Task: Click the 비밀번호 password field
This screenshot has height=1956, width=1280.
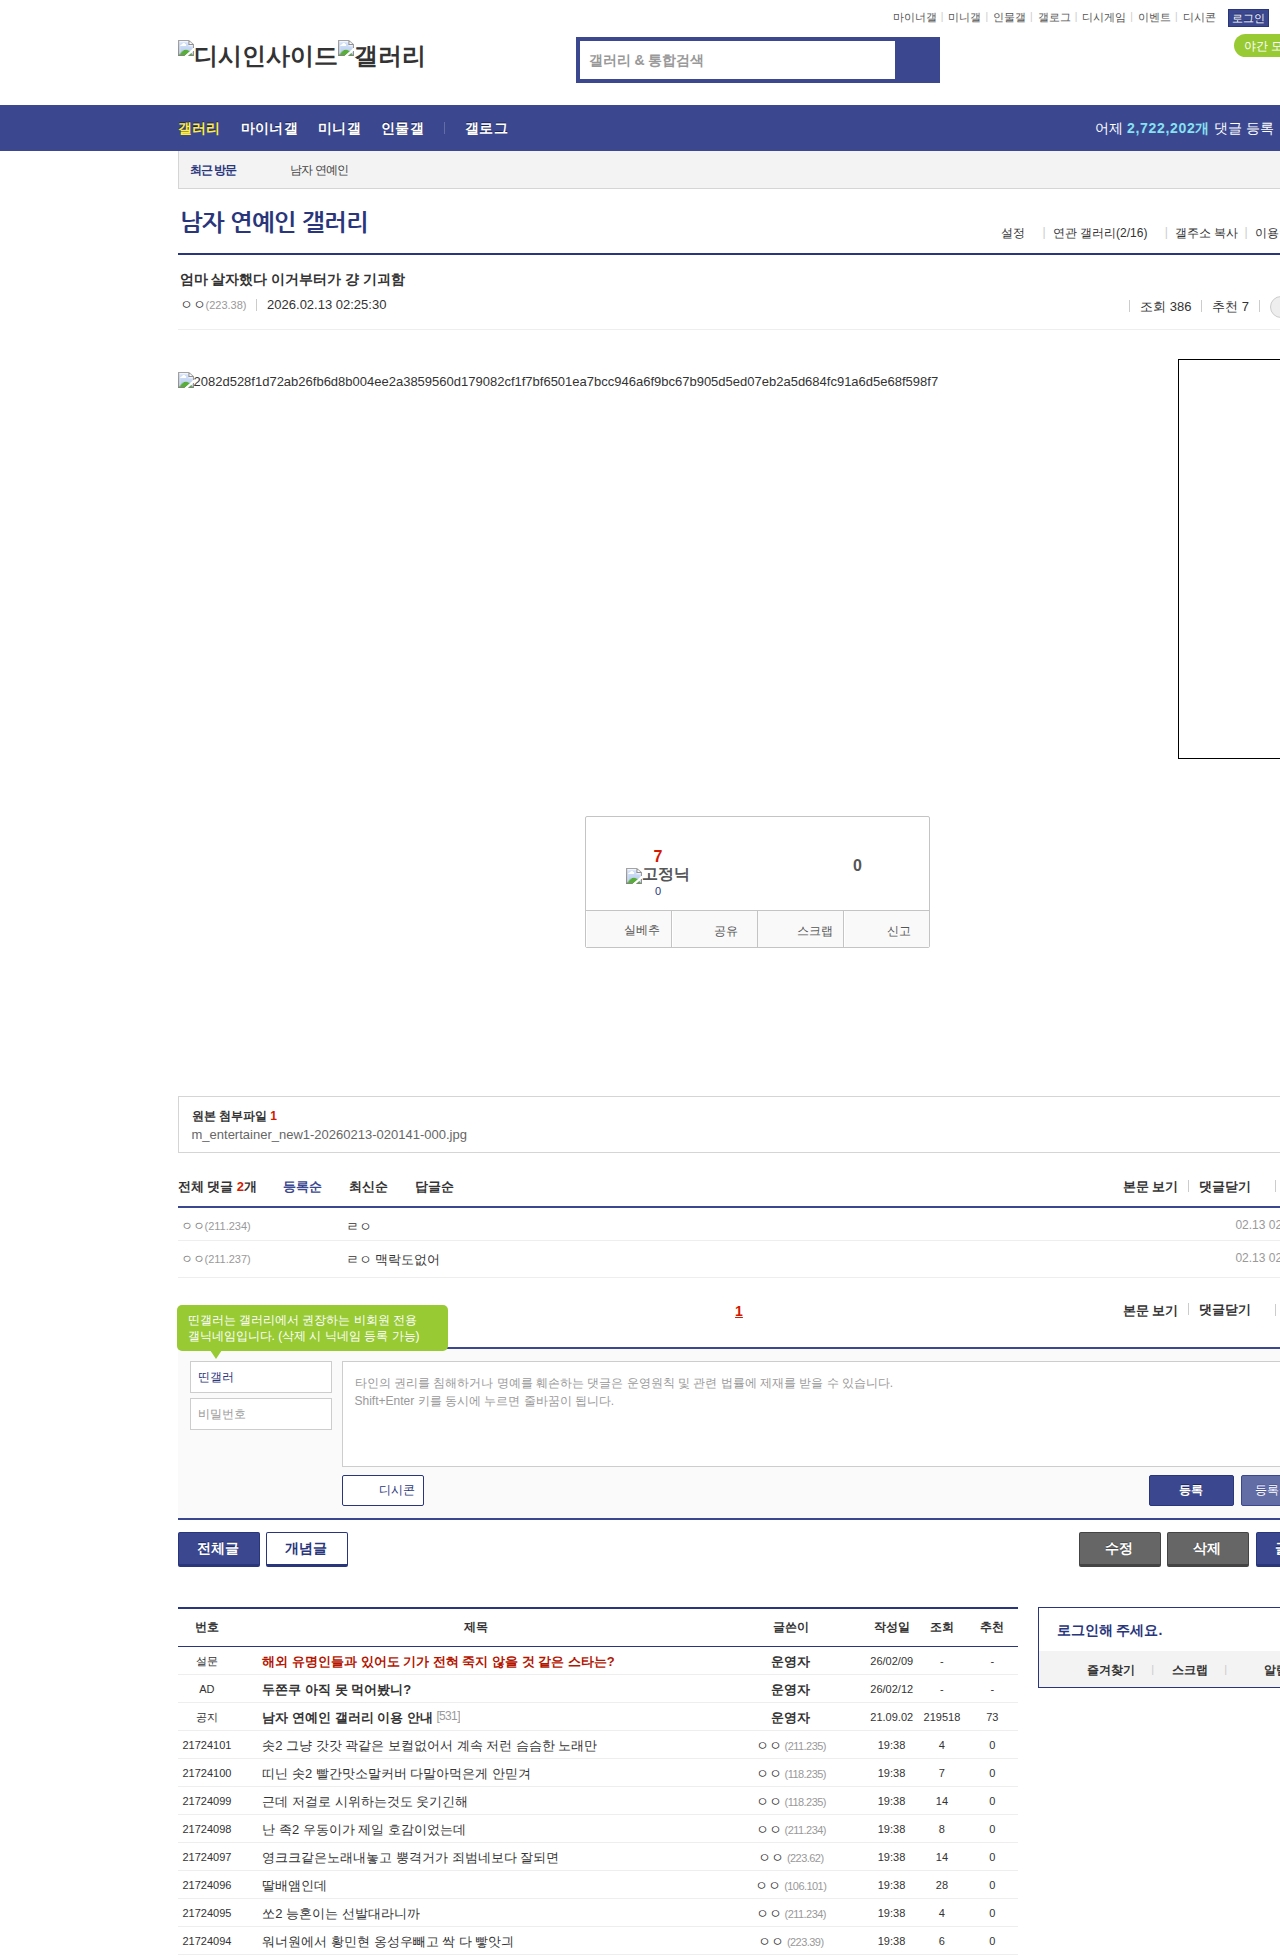Action: click(x=261, y=1414)
